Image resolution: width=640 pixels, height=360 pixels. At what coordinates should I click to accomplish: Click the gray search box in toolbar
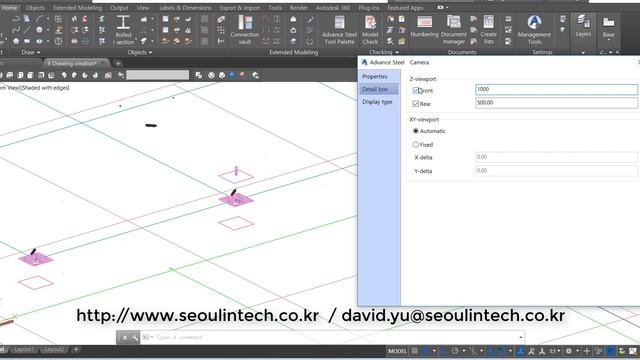click(158, 75)
